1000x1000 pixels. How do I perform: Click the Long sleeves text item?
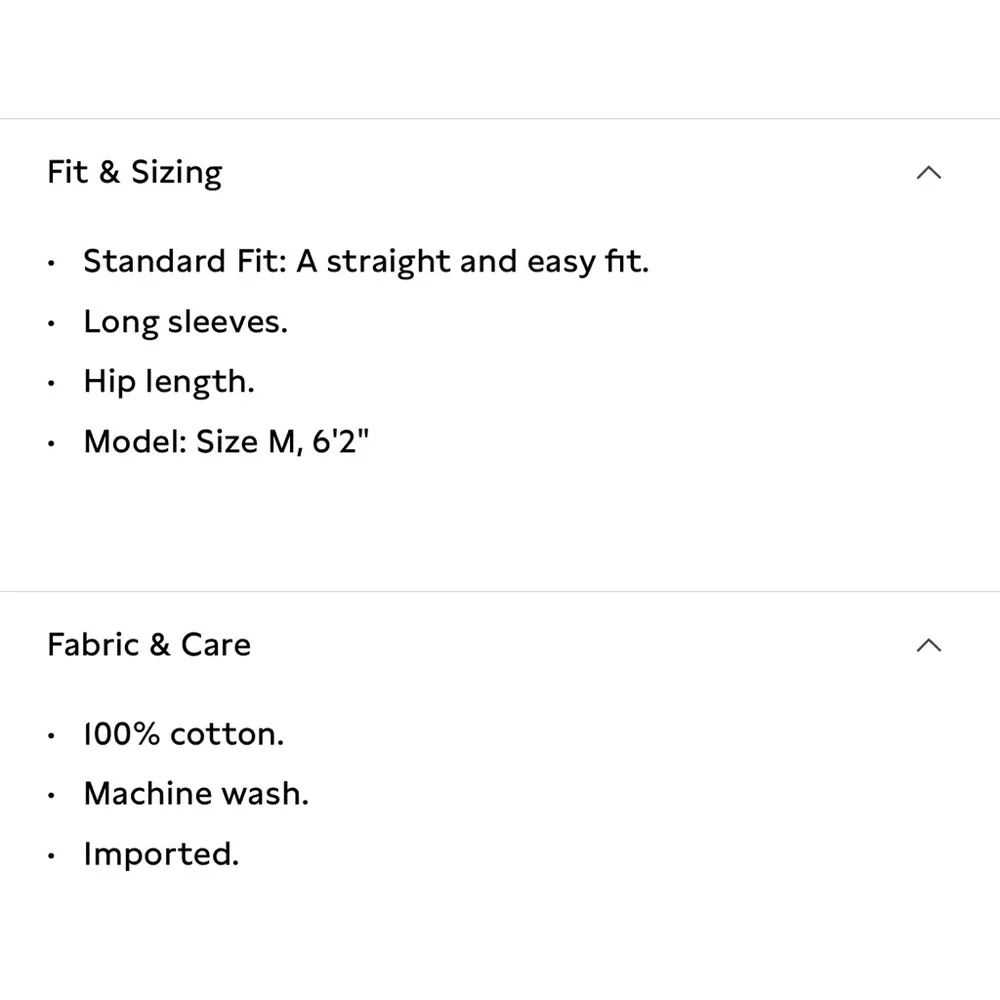(x=186, y=322)
